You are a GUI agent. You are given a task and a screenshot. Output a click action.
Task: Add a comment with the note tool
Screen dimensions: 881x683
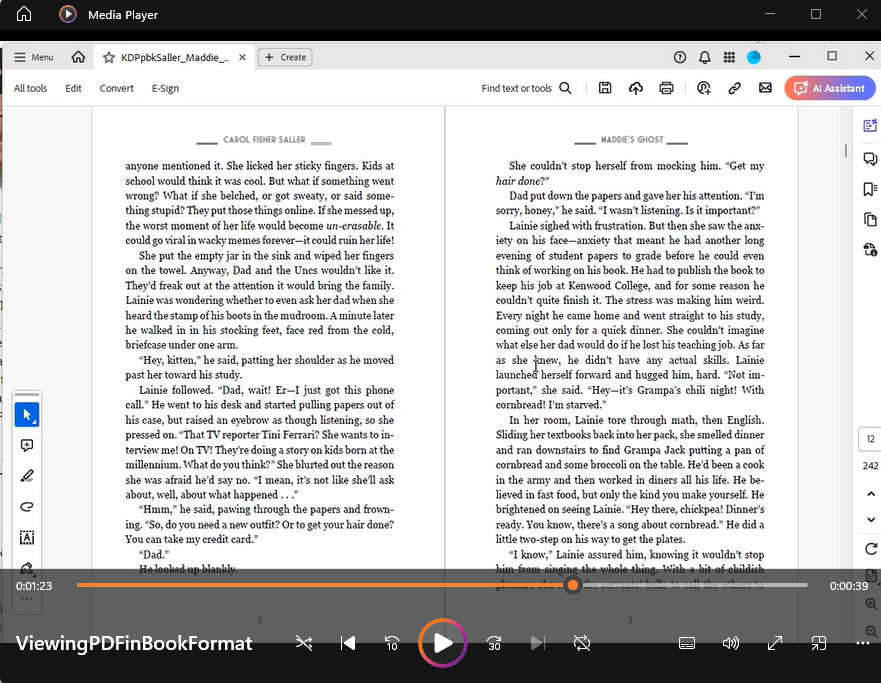[x=27, y=445]
